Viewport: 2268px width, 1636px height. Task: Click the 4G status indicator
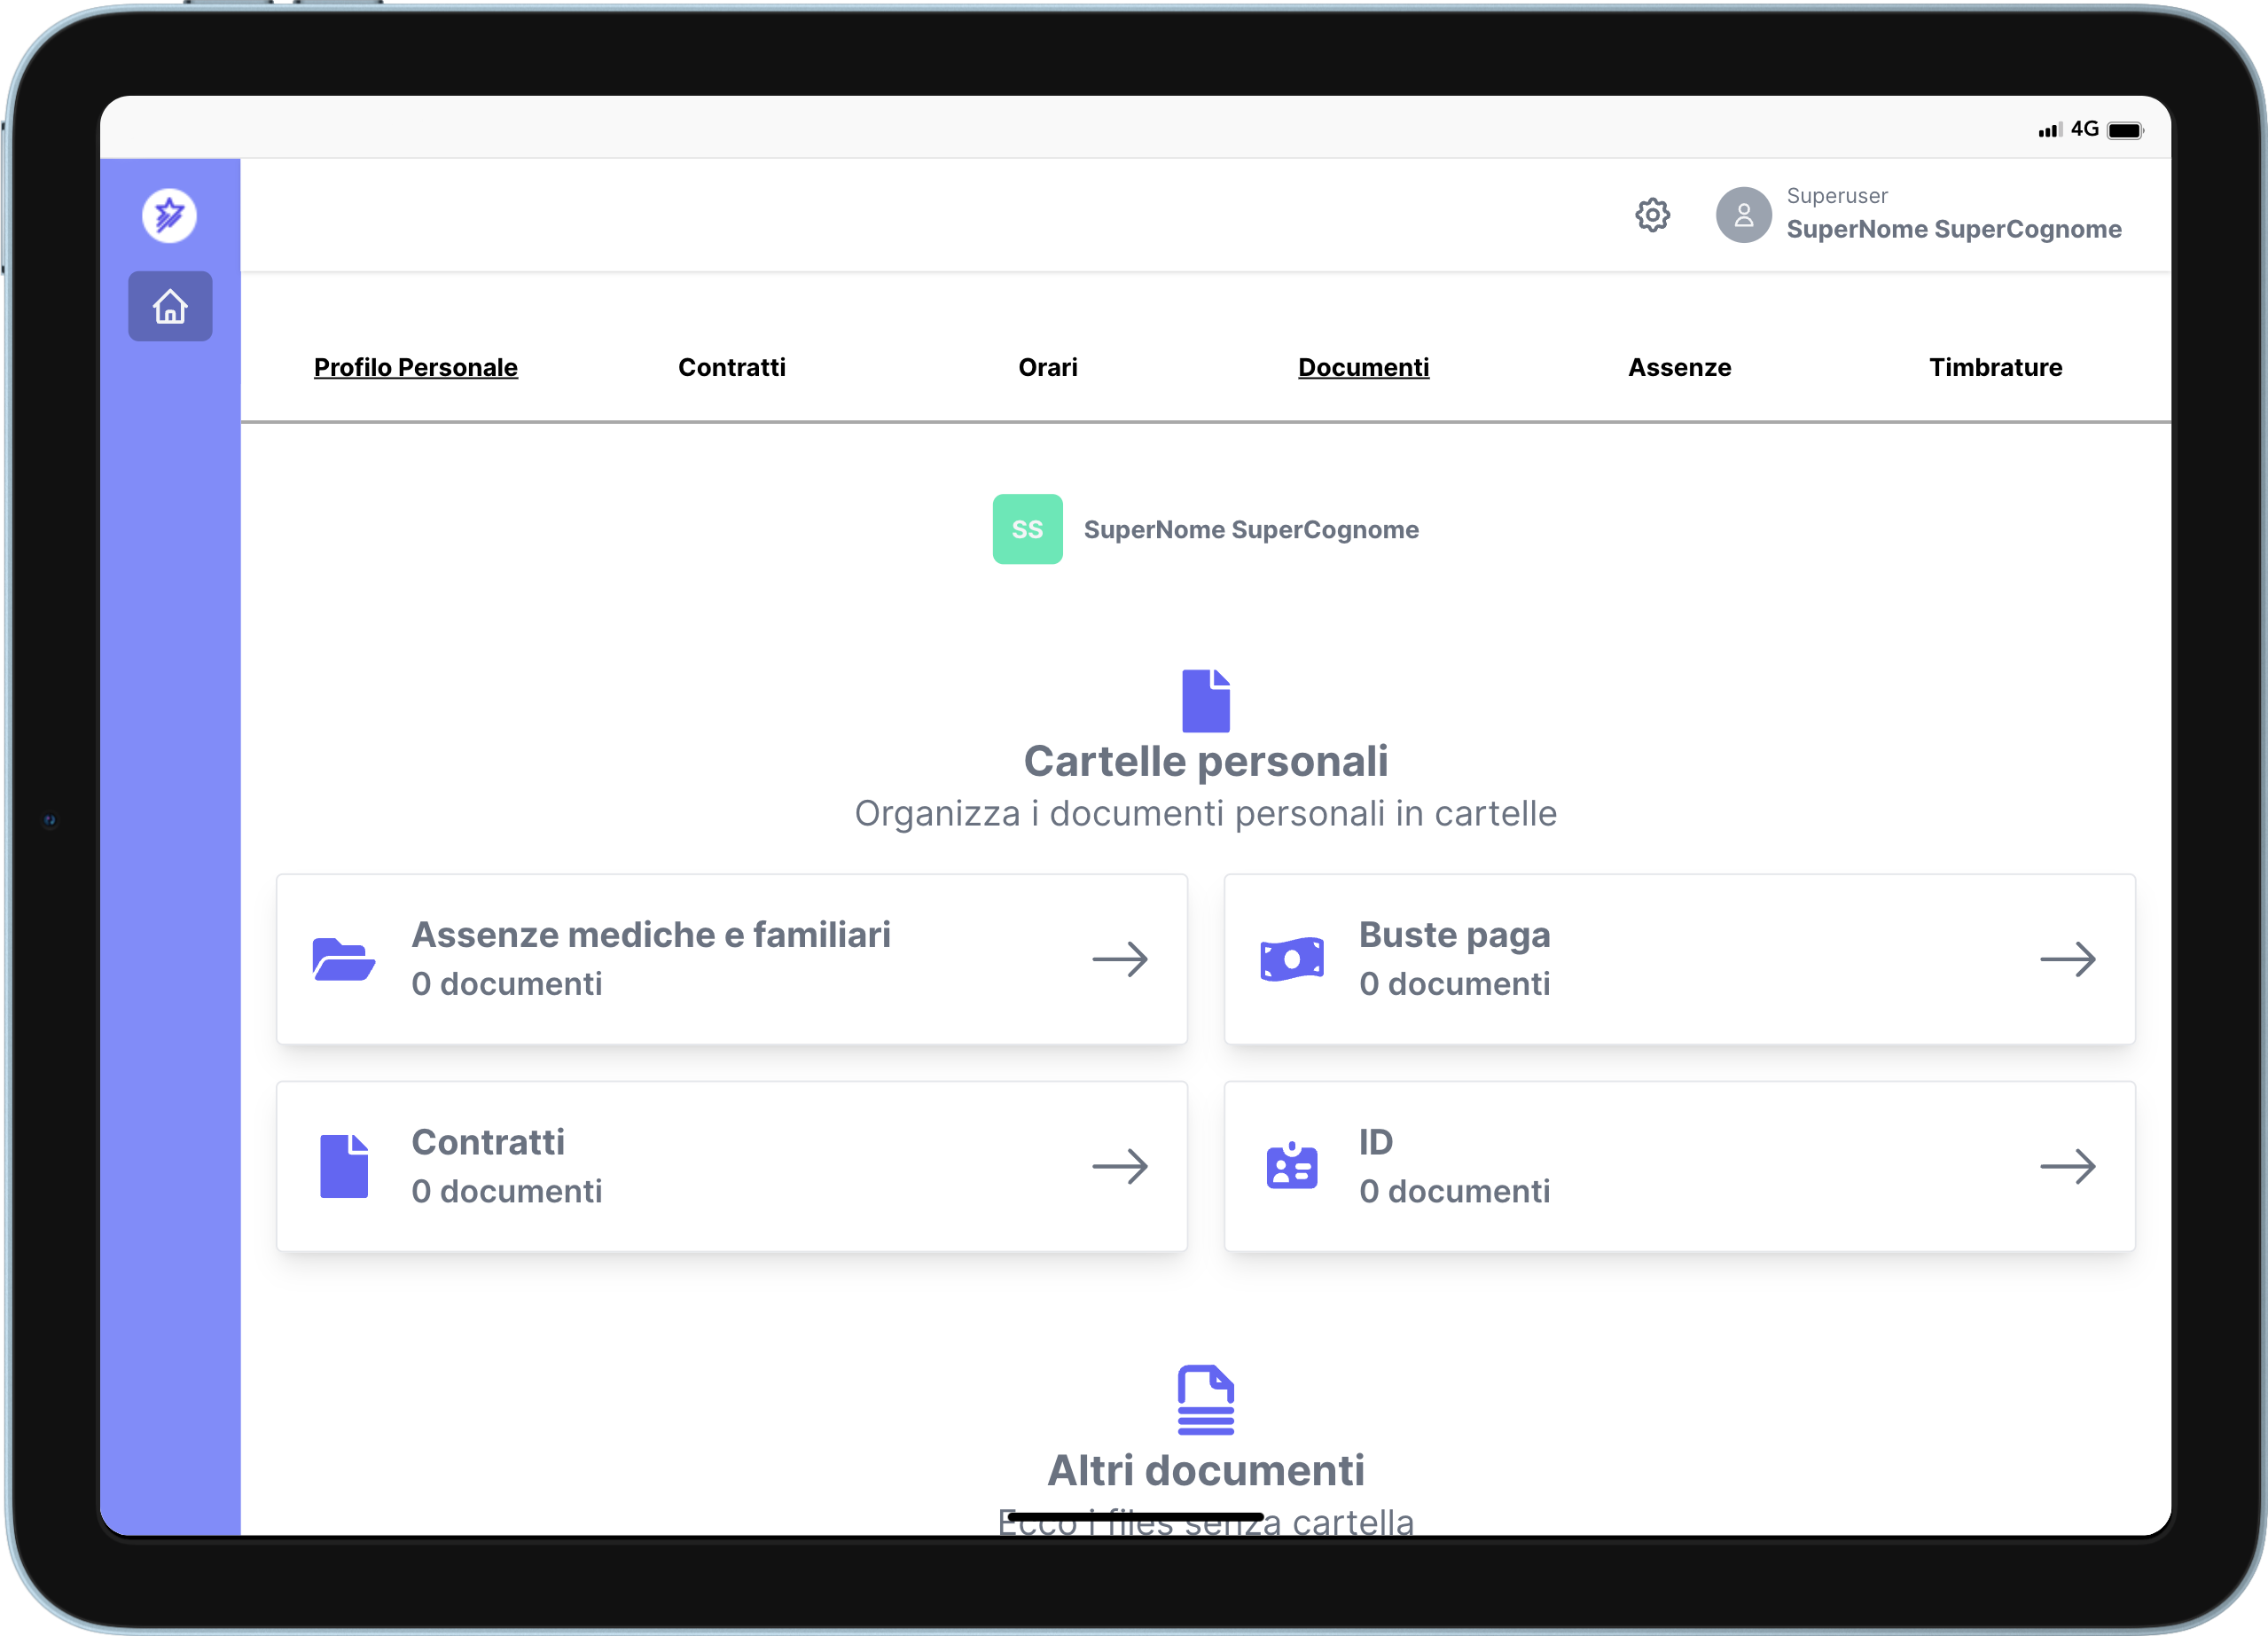tap(2087, 129)
